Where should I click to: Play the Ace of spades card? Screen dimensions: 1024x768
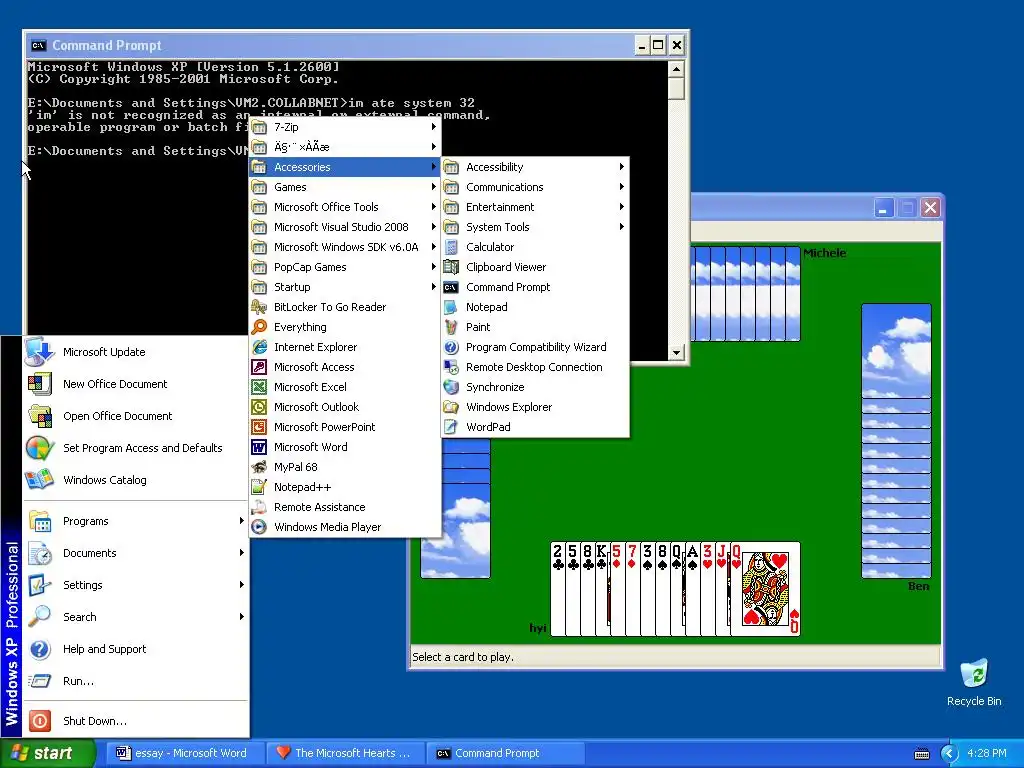pyautogui.click(x=692, y=589)
